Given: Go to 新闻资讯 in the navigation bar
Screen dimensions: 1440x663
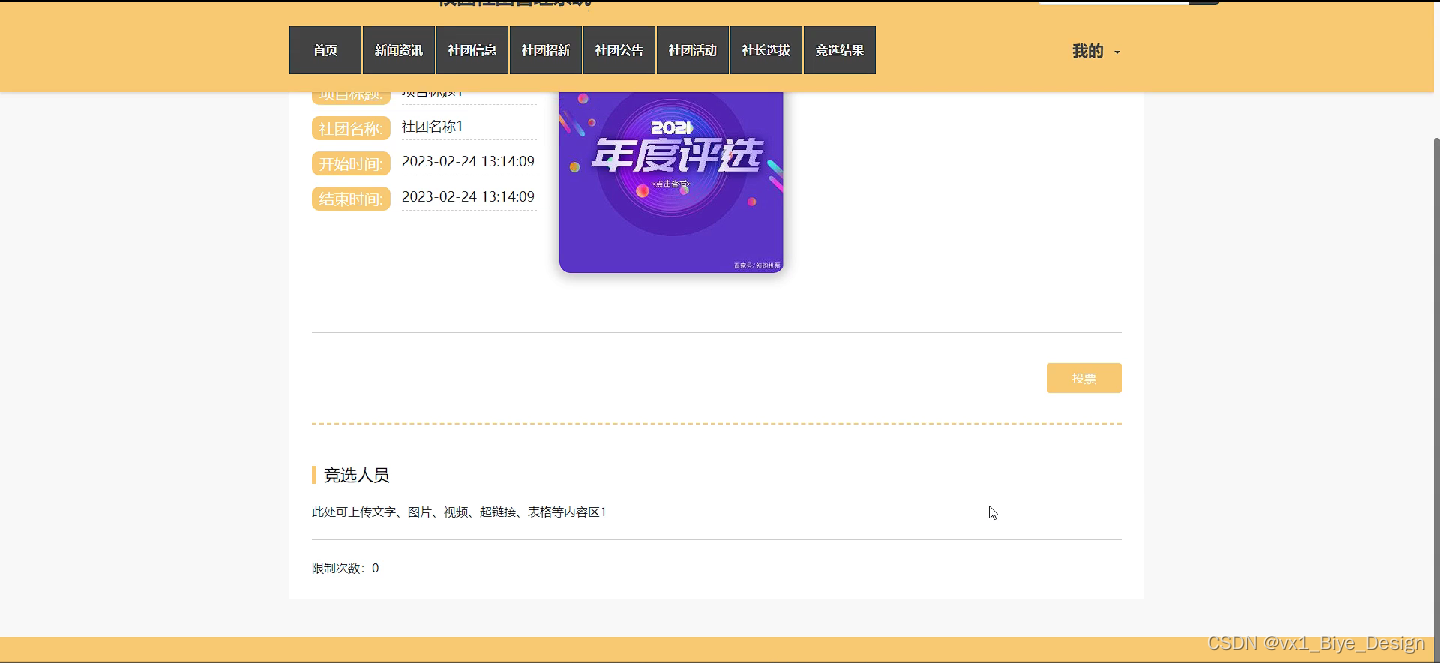Looking at the screenshot, I should (x=399, y=50).
